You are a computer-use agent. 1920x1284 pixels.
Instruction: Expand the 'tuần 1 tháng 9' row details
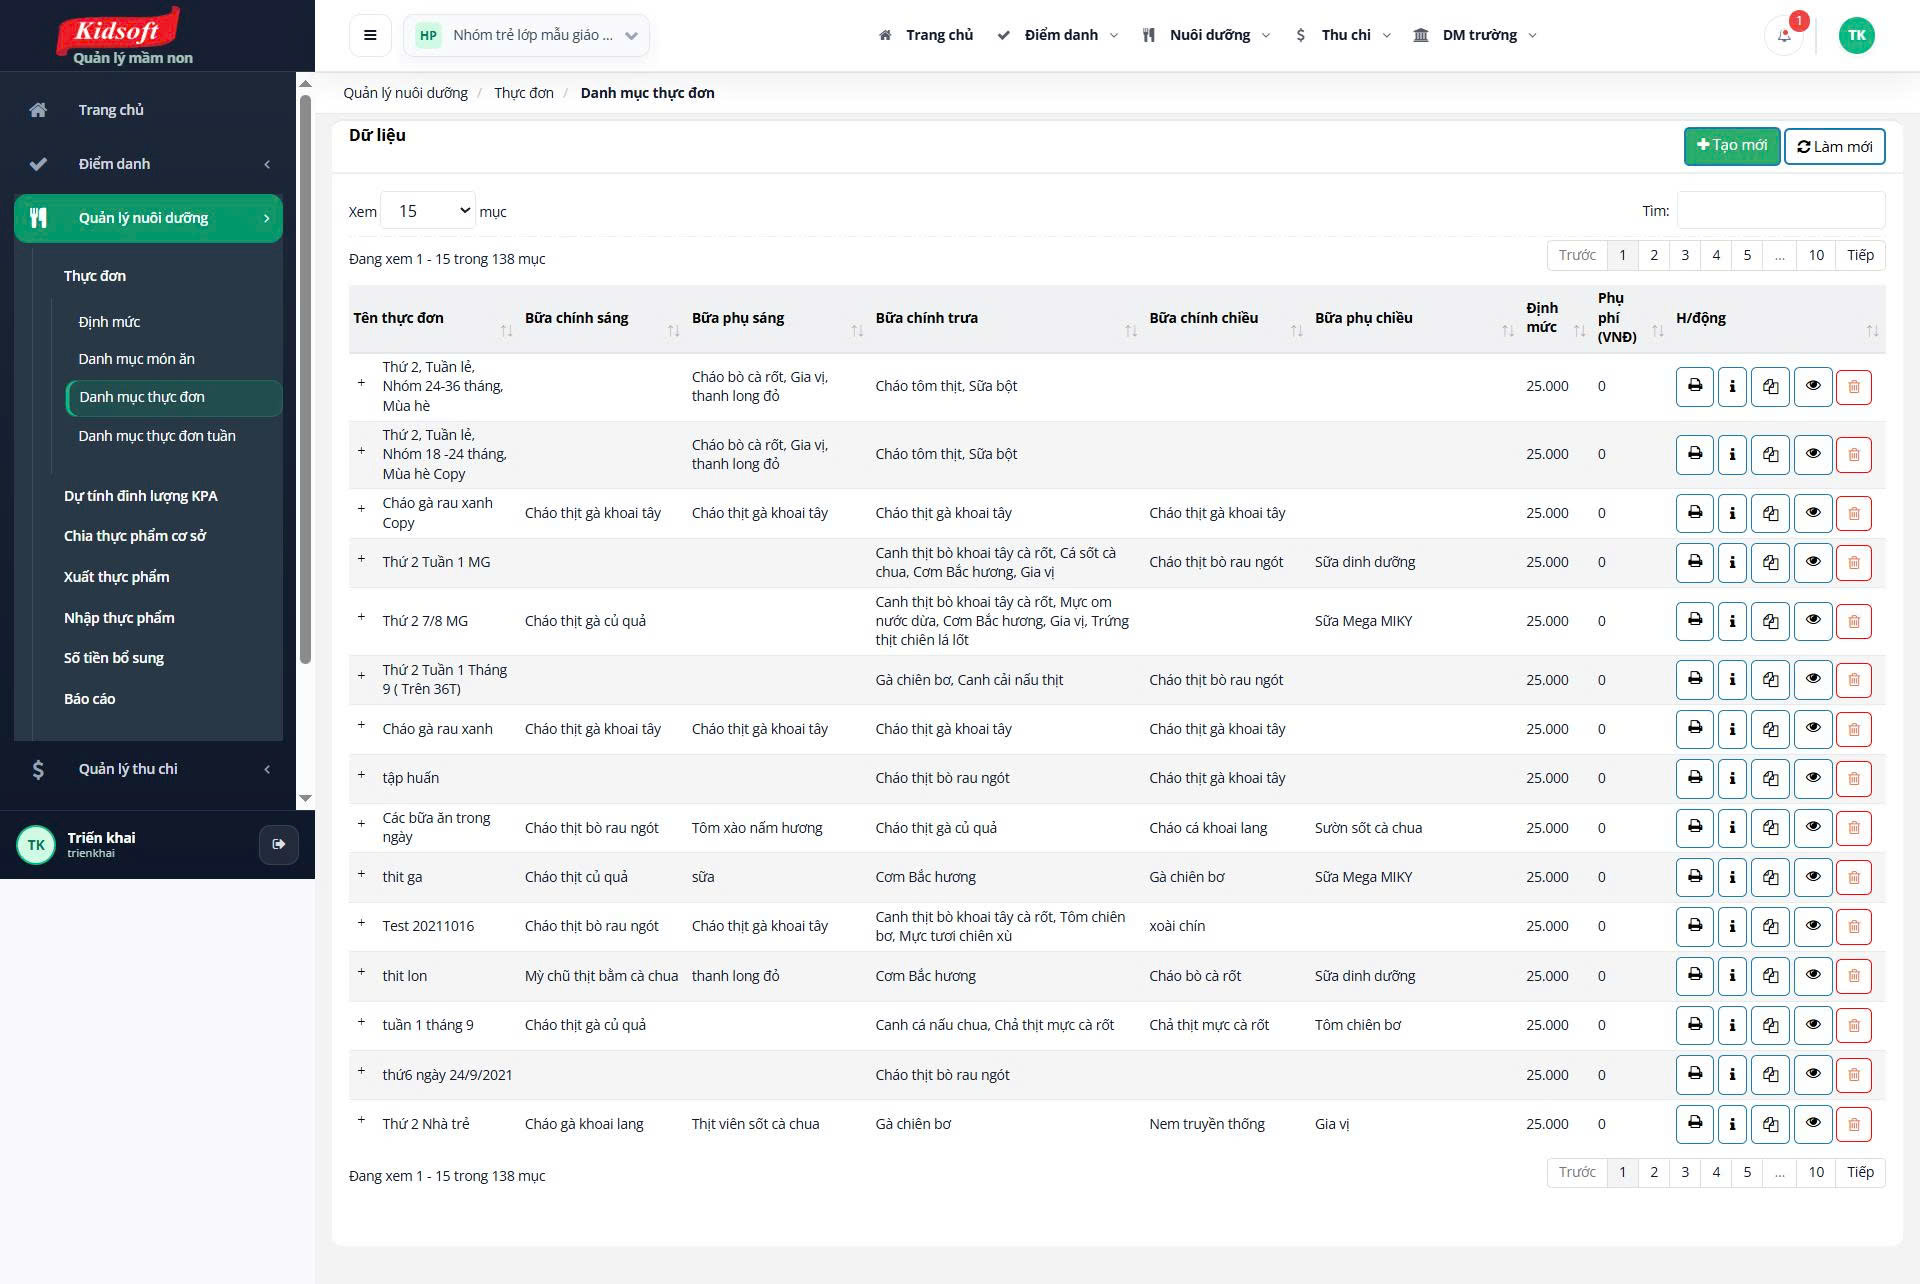coord(361,1022)
